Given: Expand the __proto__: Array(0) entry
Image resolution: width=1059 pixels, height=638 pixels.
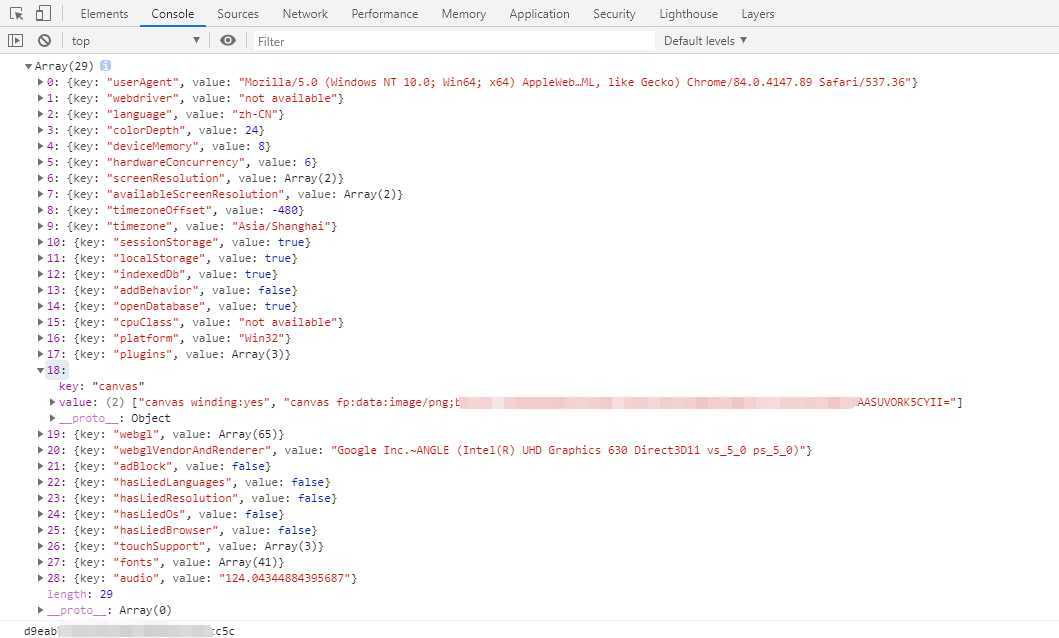Looking at the screenshot, I should [41, 610].
